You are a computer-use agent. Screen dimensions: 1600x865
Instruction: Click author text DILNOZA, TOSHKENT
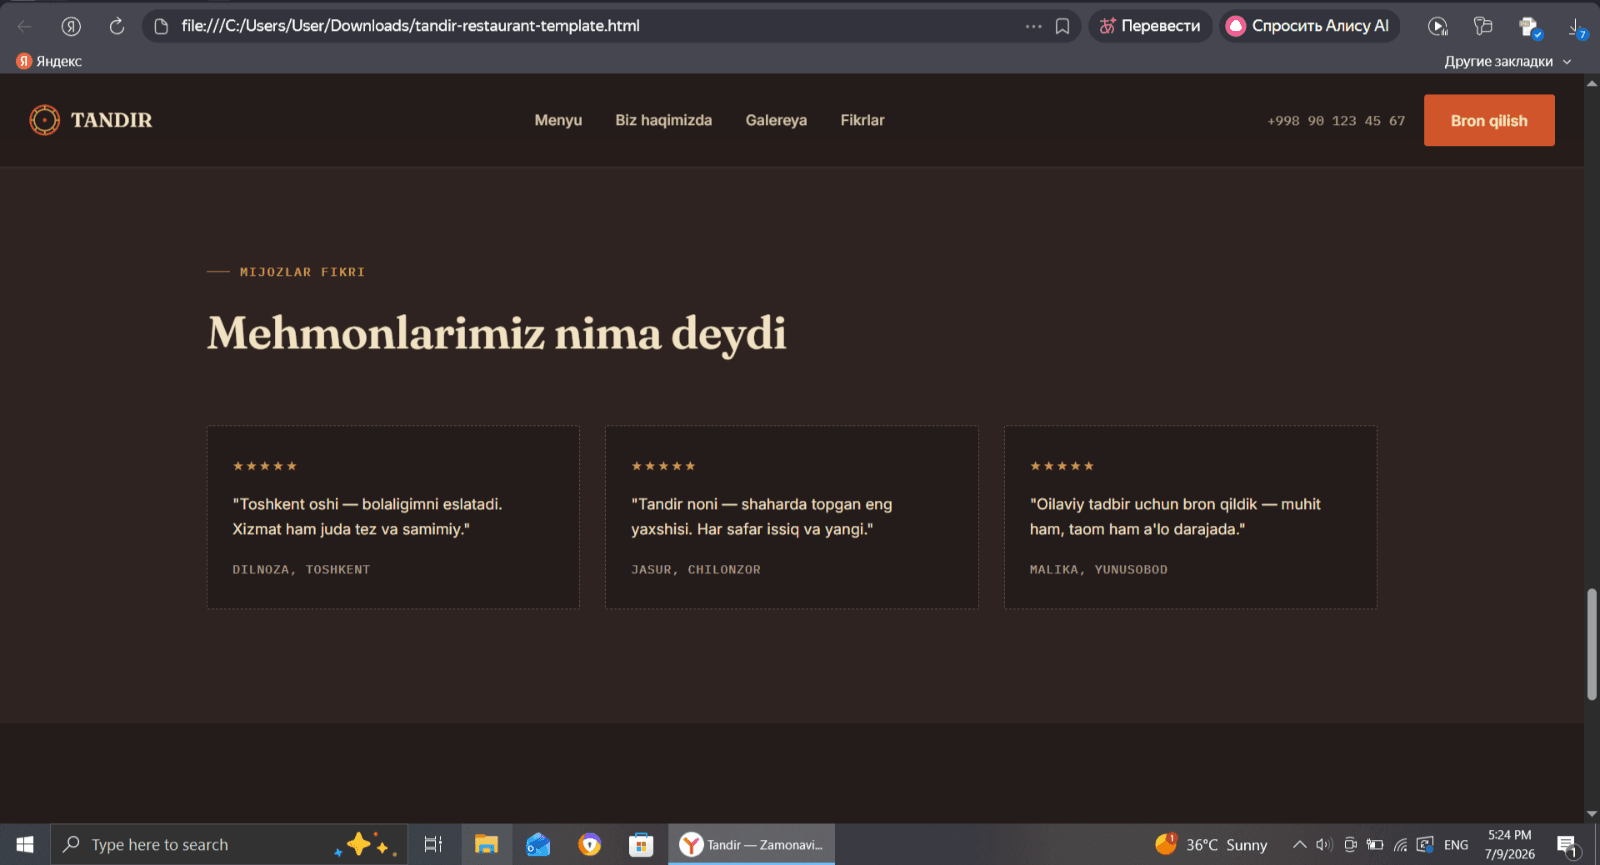tap(301, 570)
